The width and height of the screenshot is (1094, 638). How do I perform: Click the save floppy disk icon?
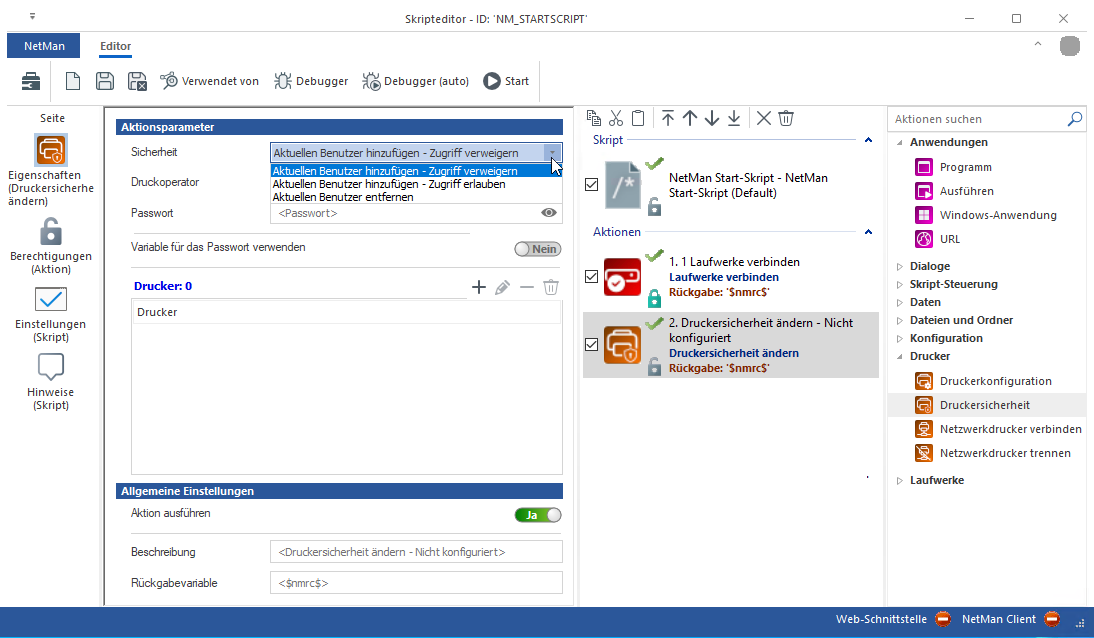(104, 81)
